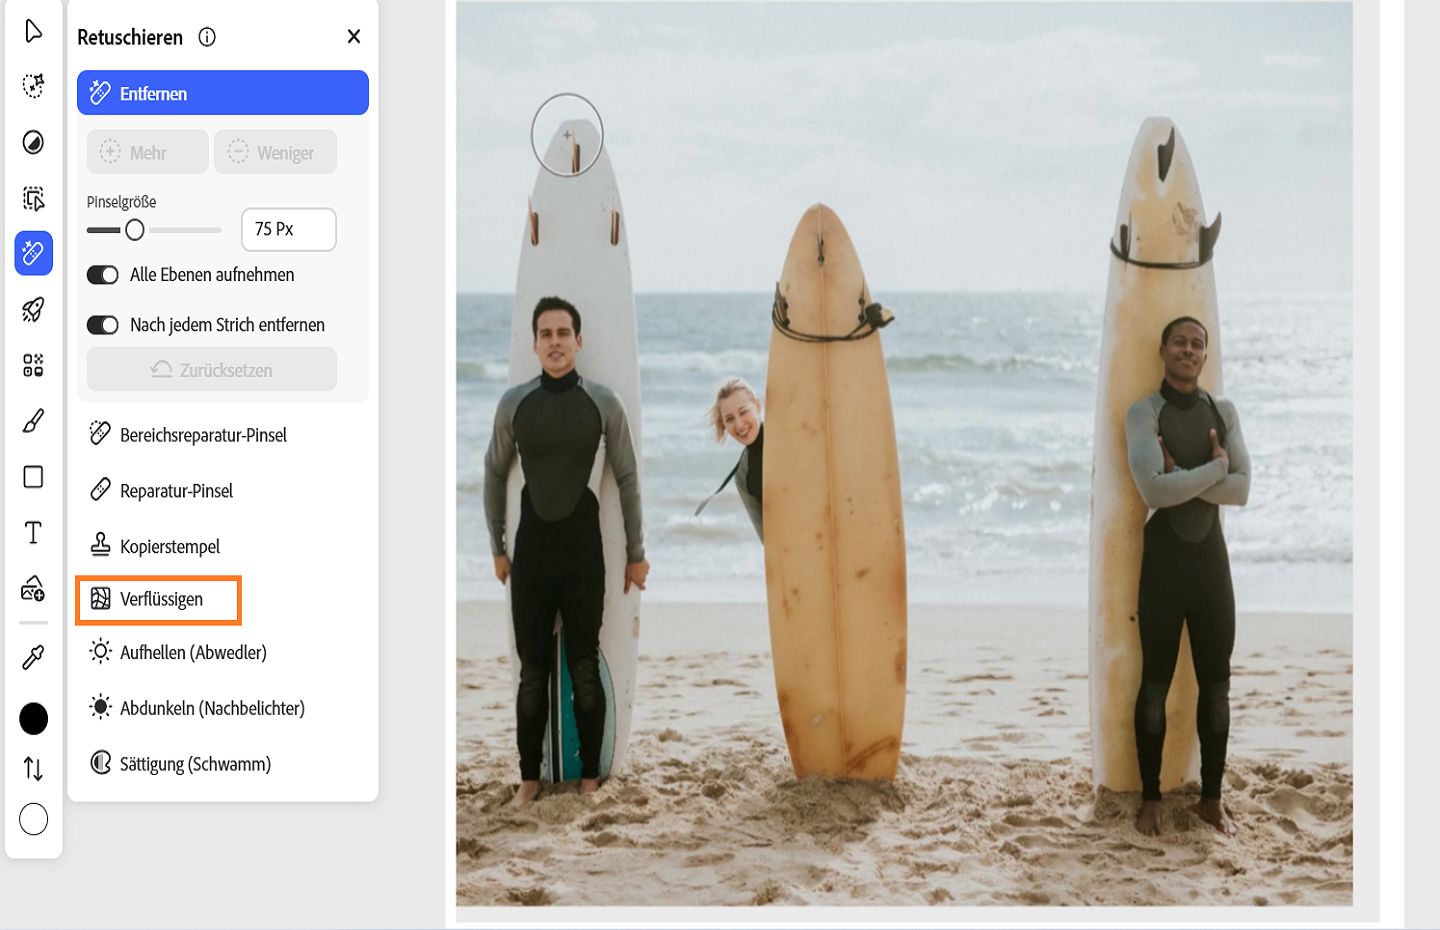Click the info icon beside Retuschieren
Viewport: 1440px width, 930px height.
(207, 37)
